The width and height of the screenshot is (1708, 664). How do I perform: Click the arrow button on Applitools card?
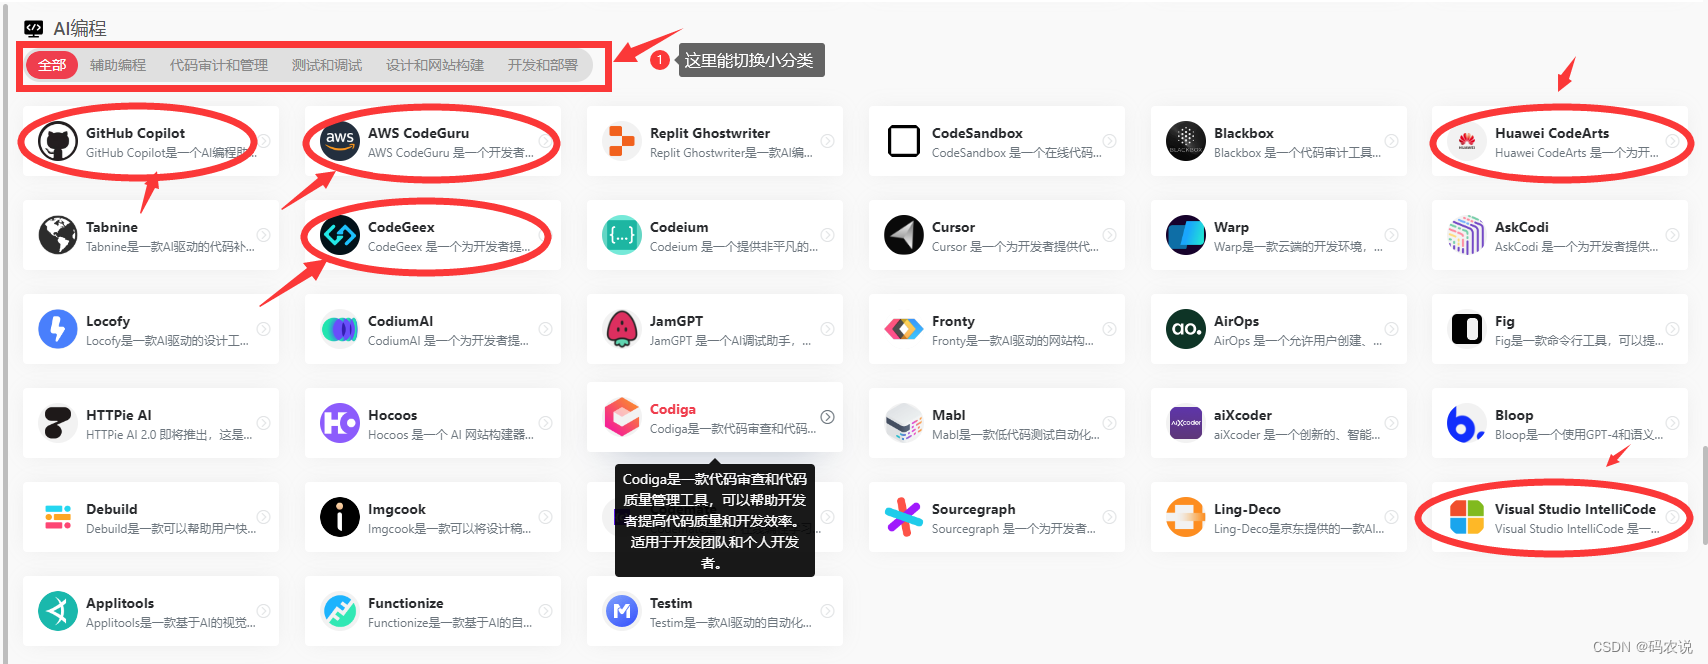coord(264,611)
